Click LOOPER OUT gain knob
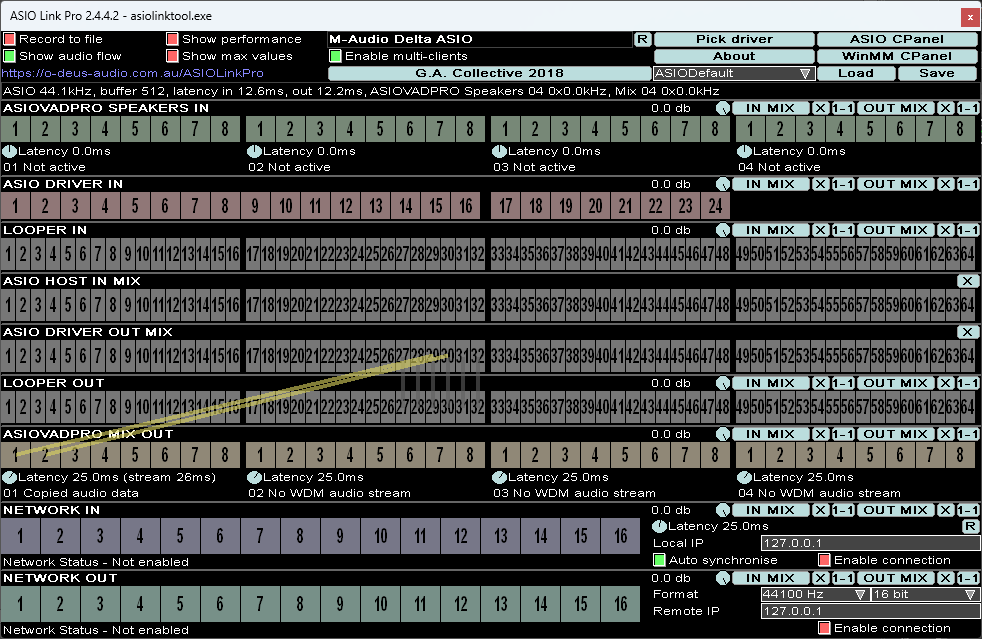The width and height of the screenshot is (982, 639). pos(723,383)
